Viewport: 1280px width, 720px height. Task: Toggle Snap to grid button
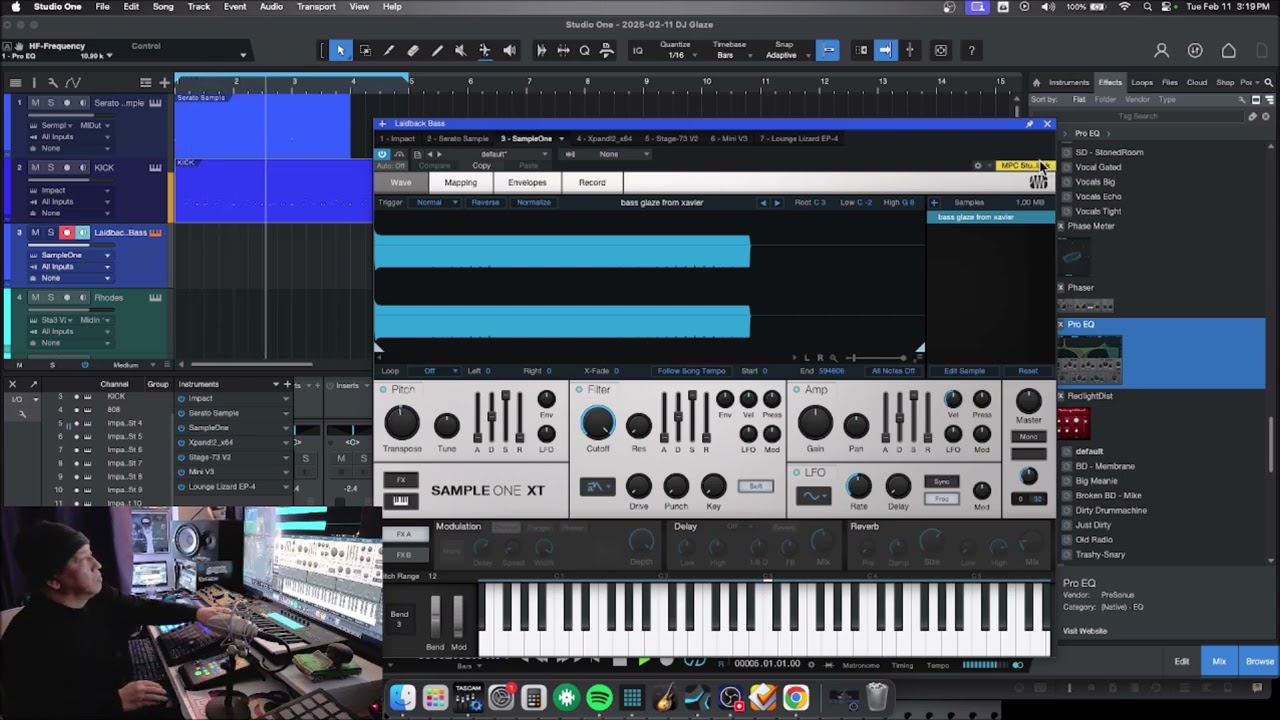[828, 50]
